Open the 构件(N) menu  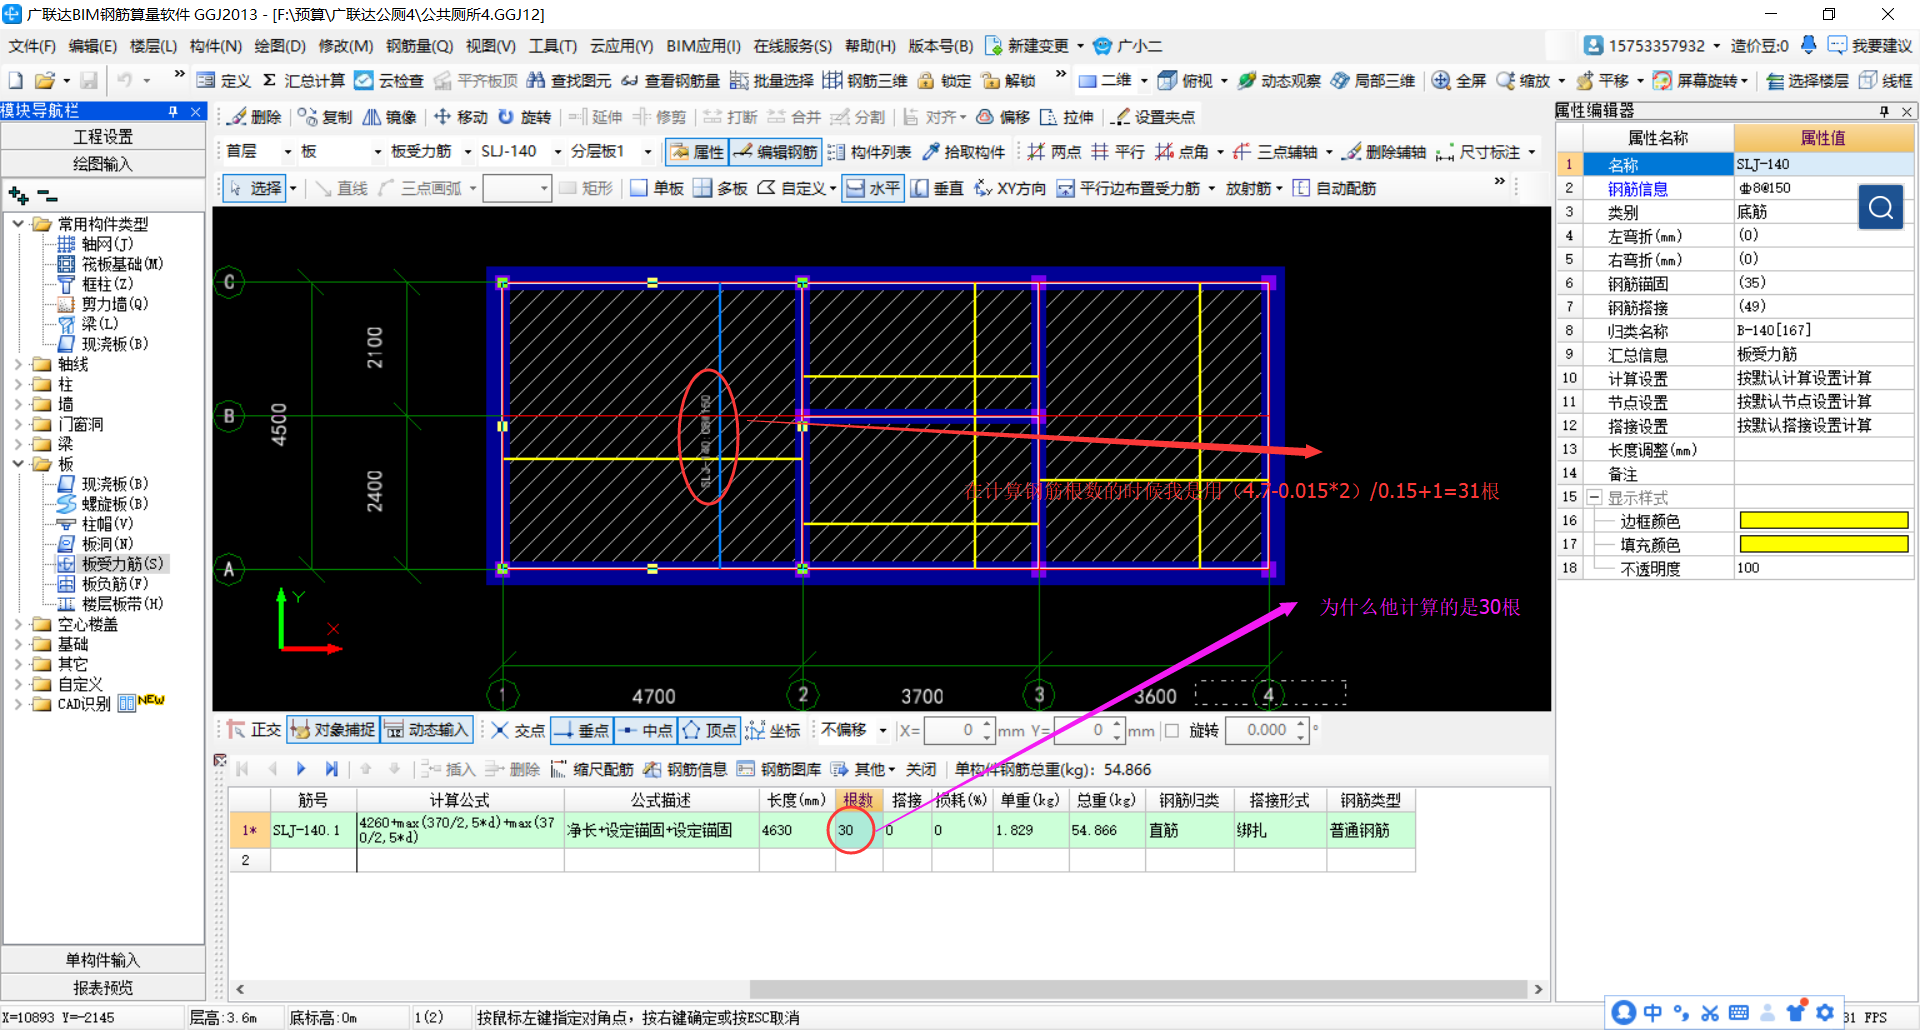(x=216, y=46)
